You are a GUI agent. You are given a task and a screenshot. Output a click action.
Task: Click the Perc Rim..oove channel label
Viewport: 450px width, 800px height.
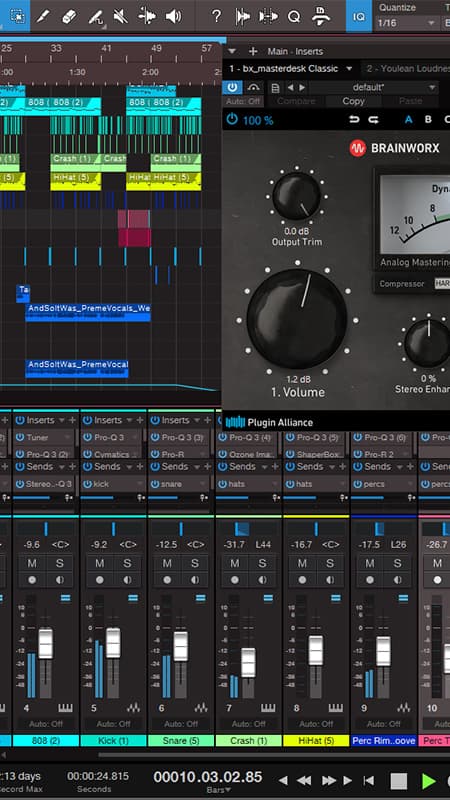coord(383,740)
